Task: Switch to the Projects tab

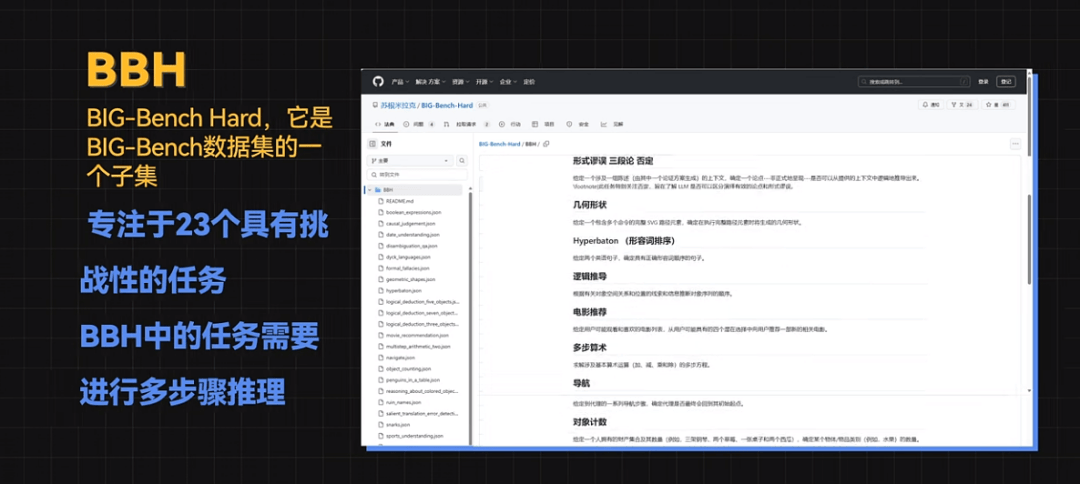Action: pos(543,125)
